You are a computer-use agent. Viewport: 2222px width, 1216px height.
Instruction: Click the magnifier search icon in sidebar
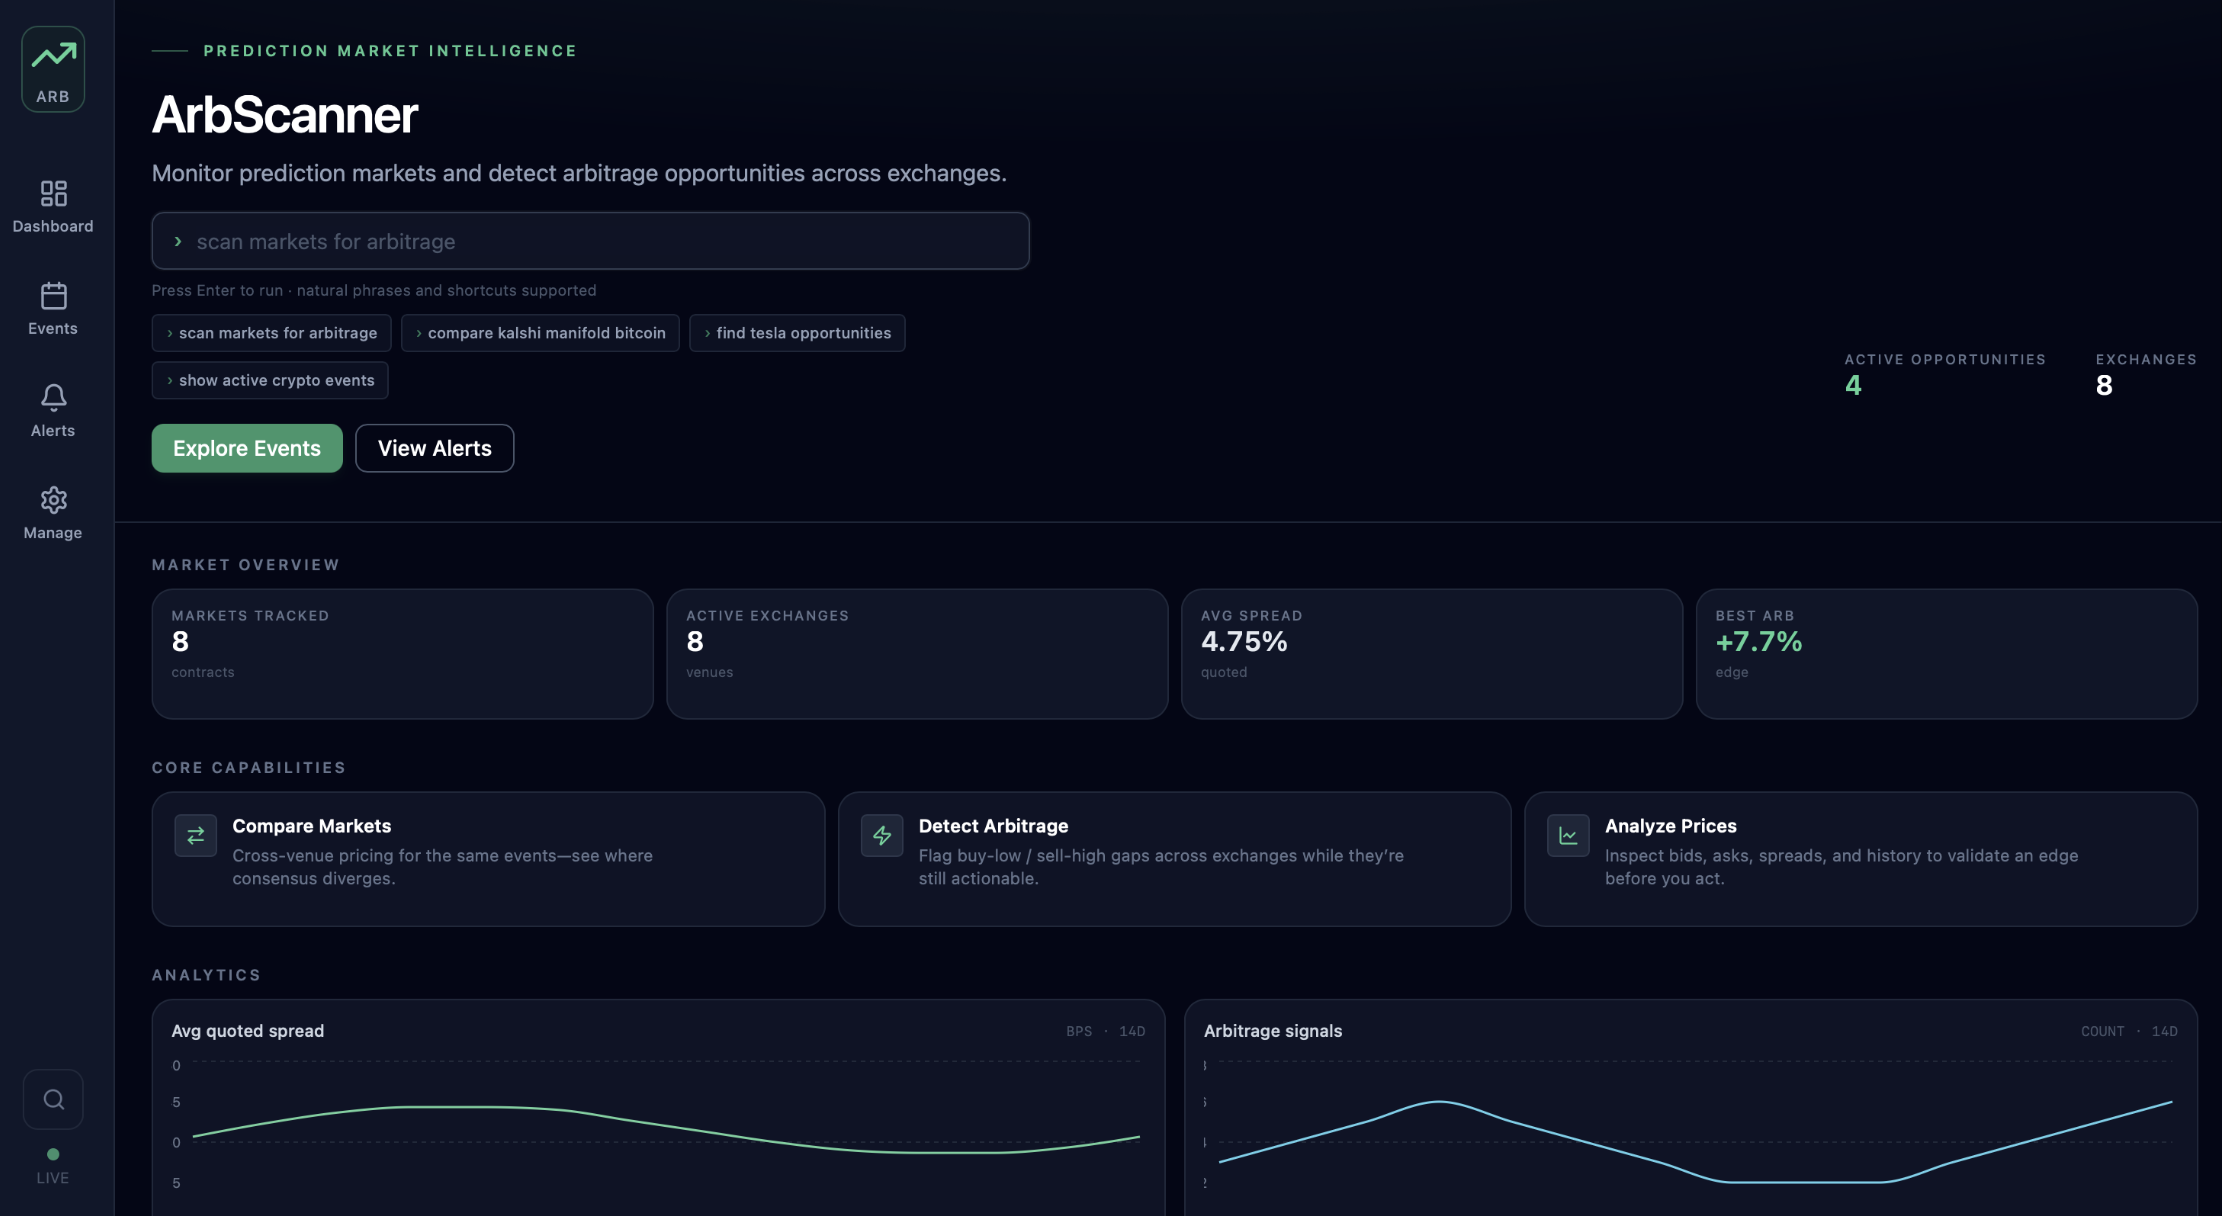tap(53, 1099)
